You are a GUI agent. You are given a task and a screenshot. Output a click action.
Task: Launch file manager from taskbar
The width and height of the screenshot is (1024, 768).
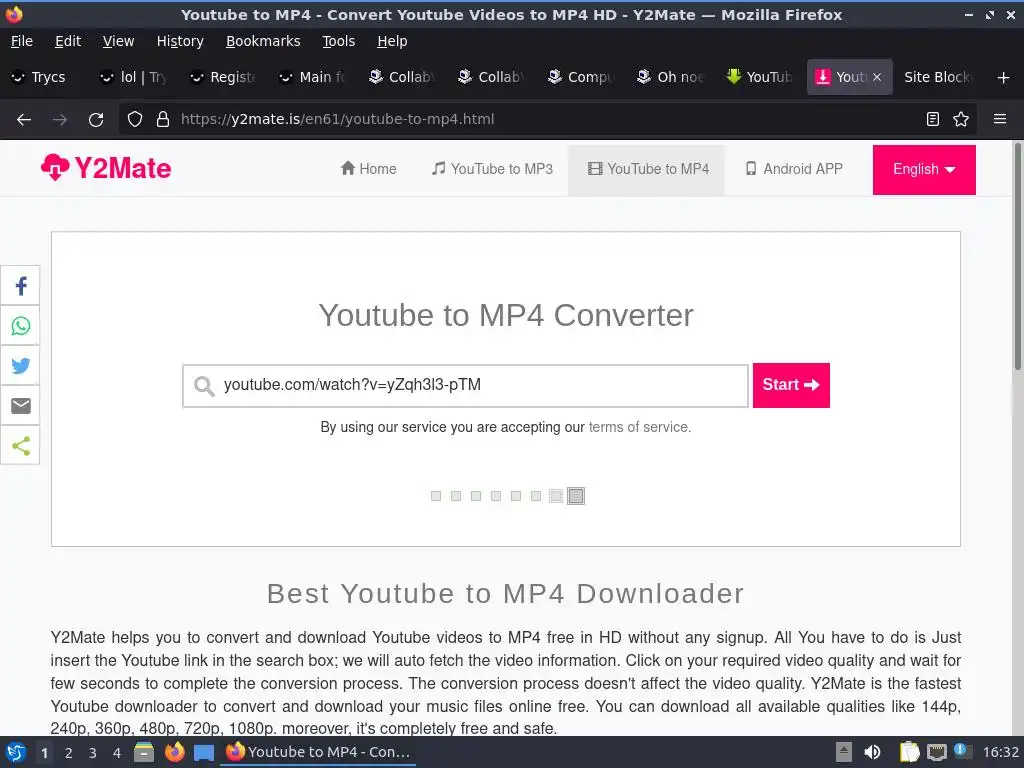144,752
